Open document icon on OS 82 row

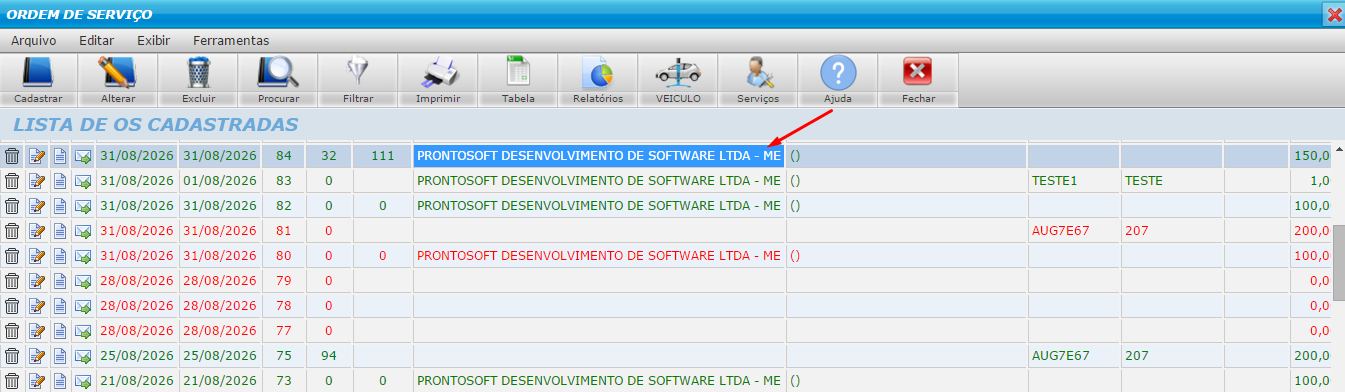click(x=60, y=206)
